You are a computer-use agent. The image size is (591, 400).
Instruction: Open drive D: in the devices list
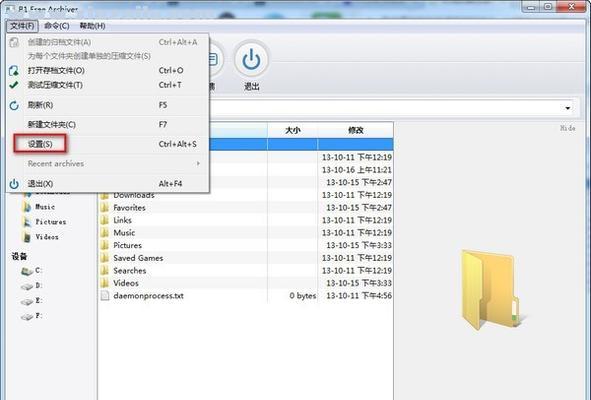coord(38,285)
